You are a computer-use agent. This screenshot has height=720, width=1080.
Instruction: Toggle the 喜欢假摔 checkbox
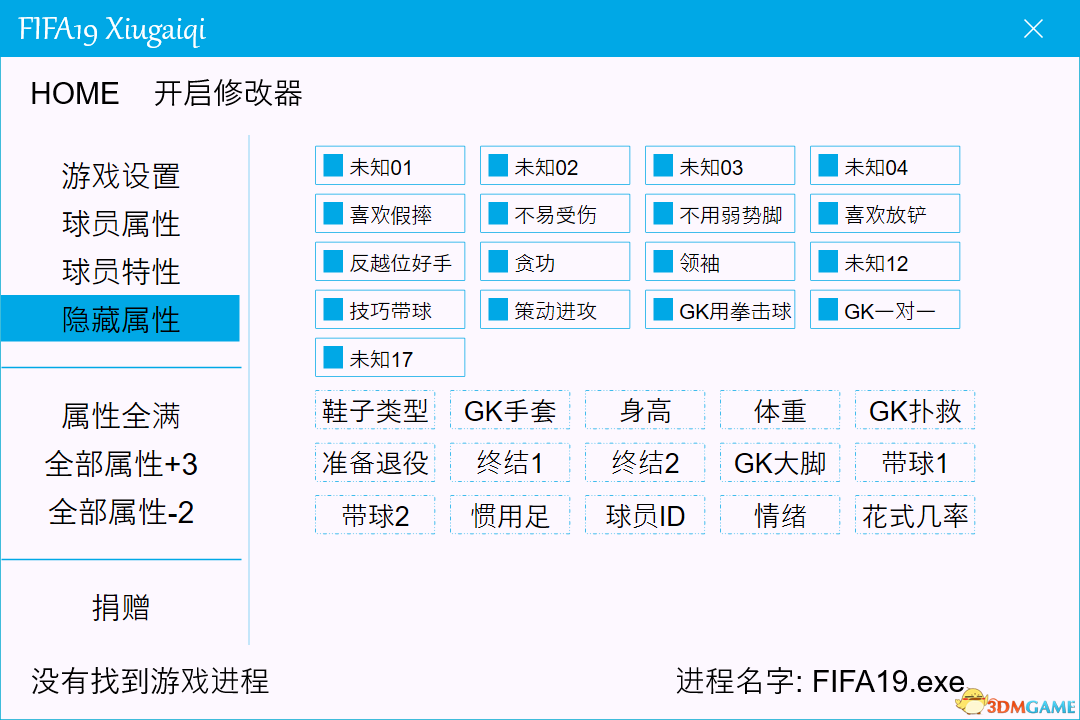point(334,214)
